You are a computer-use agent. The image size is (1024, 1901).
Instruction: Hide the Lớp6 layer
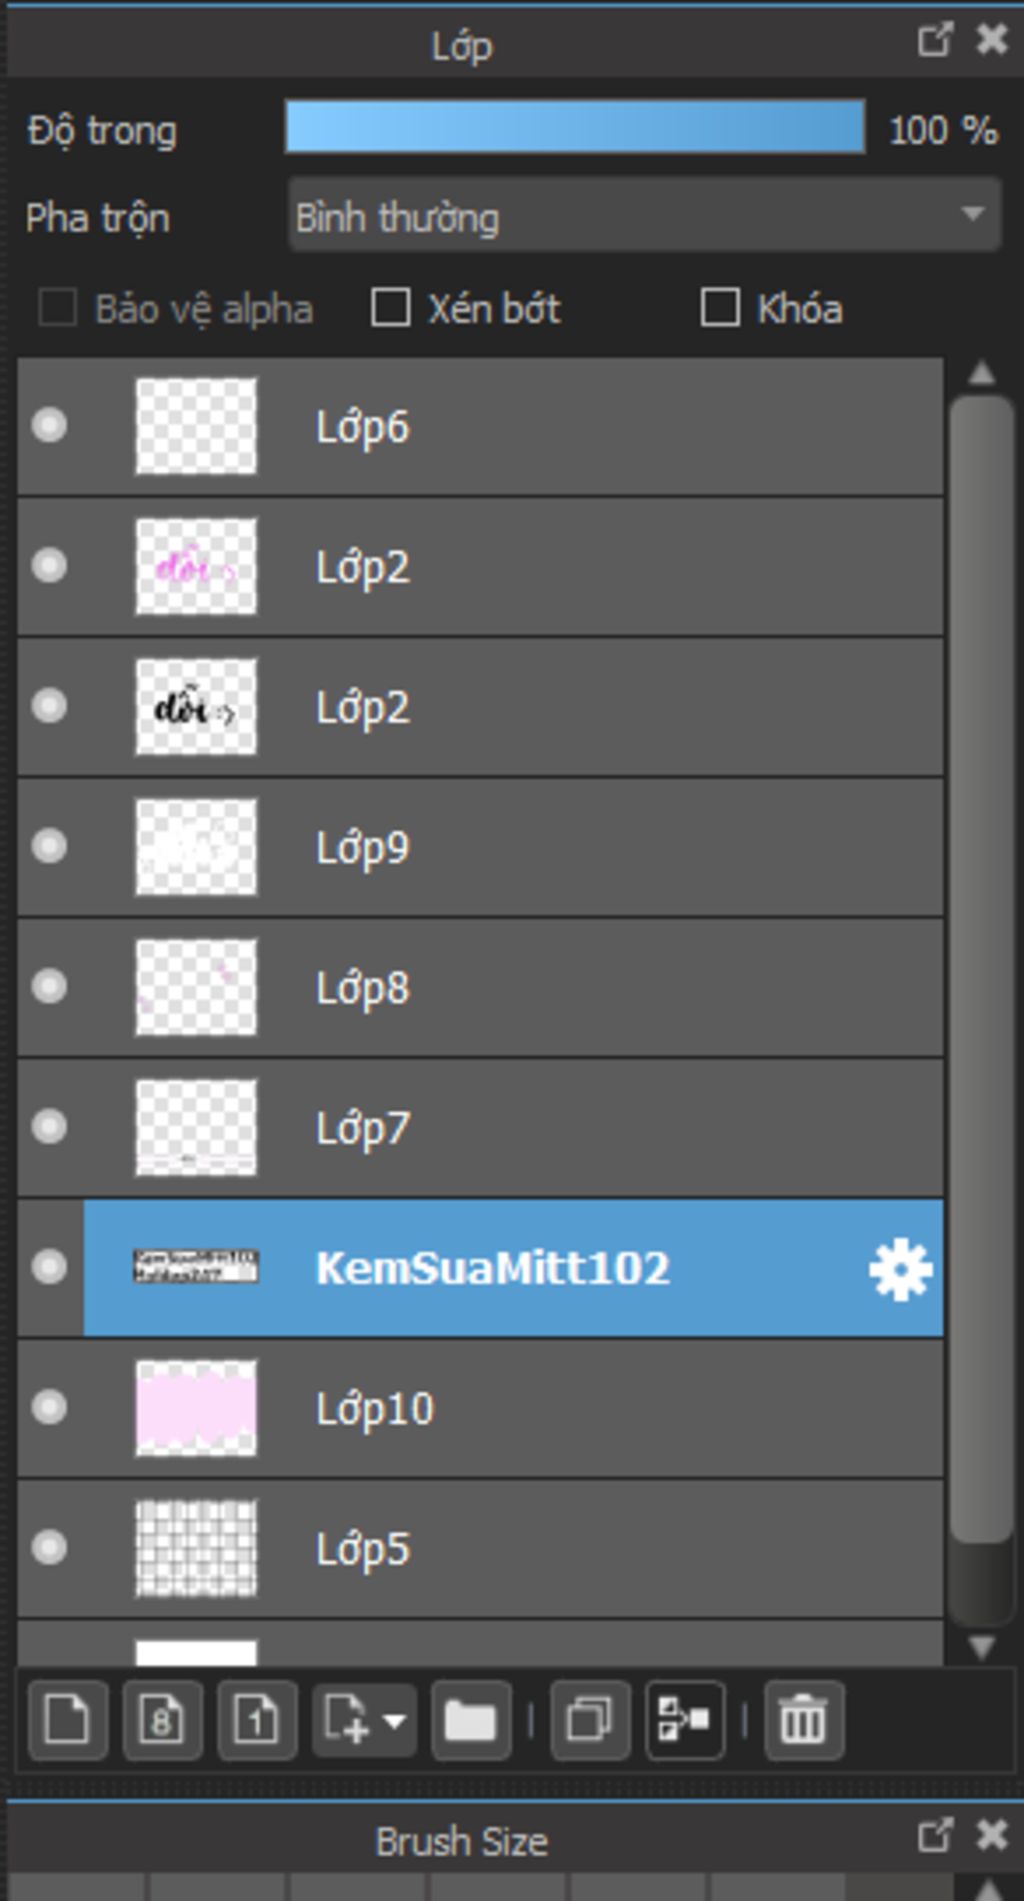tap(49, 426)
